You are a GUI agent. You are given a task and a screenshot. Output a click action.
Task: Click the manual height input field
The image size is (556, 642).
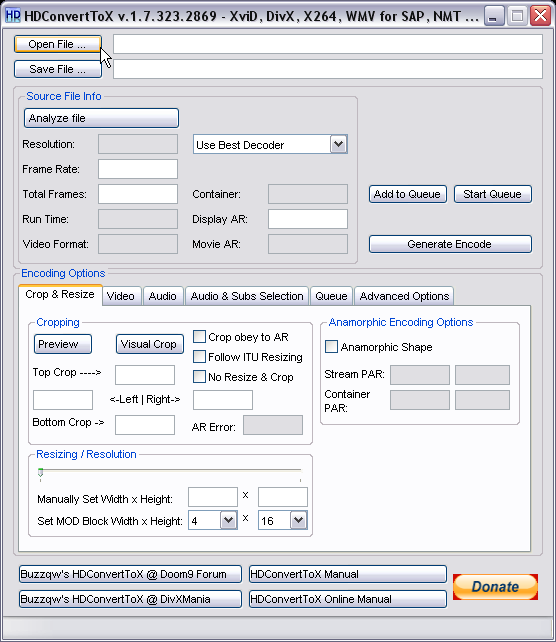(x=283, y=497)
